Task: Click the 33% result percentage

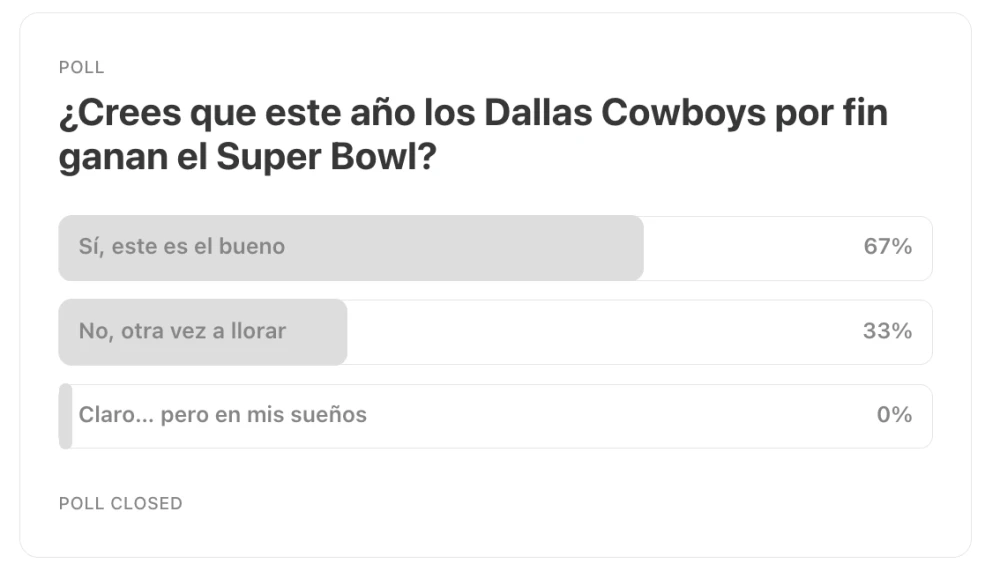Action: pos(887,331)
